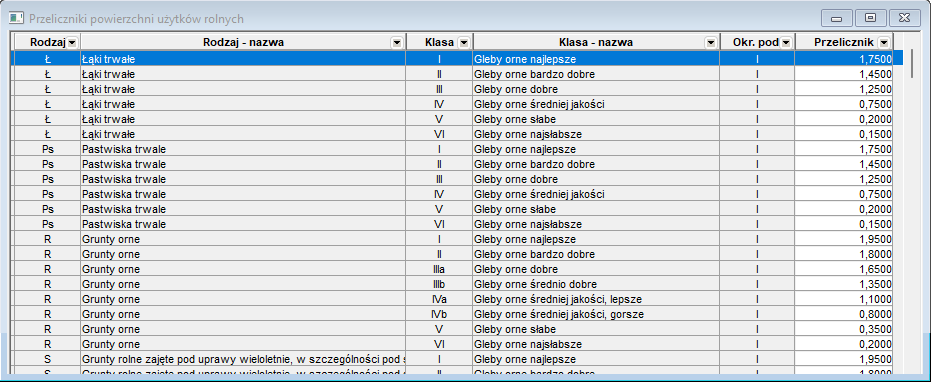This screenshot has width=932, height=383.
Task: Click Gleby orne średniej jakości, gorsze cell
Action: tap(596, 314)
